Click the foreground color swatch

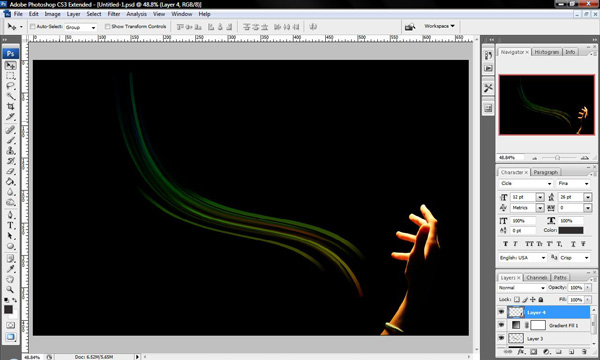(8, 309)
